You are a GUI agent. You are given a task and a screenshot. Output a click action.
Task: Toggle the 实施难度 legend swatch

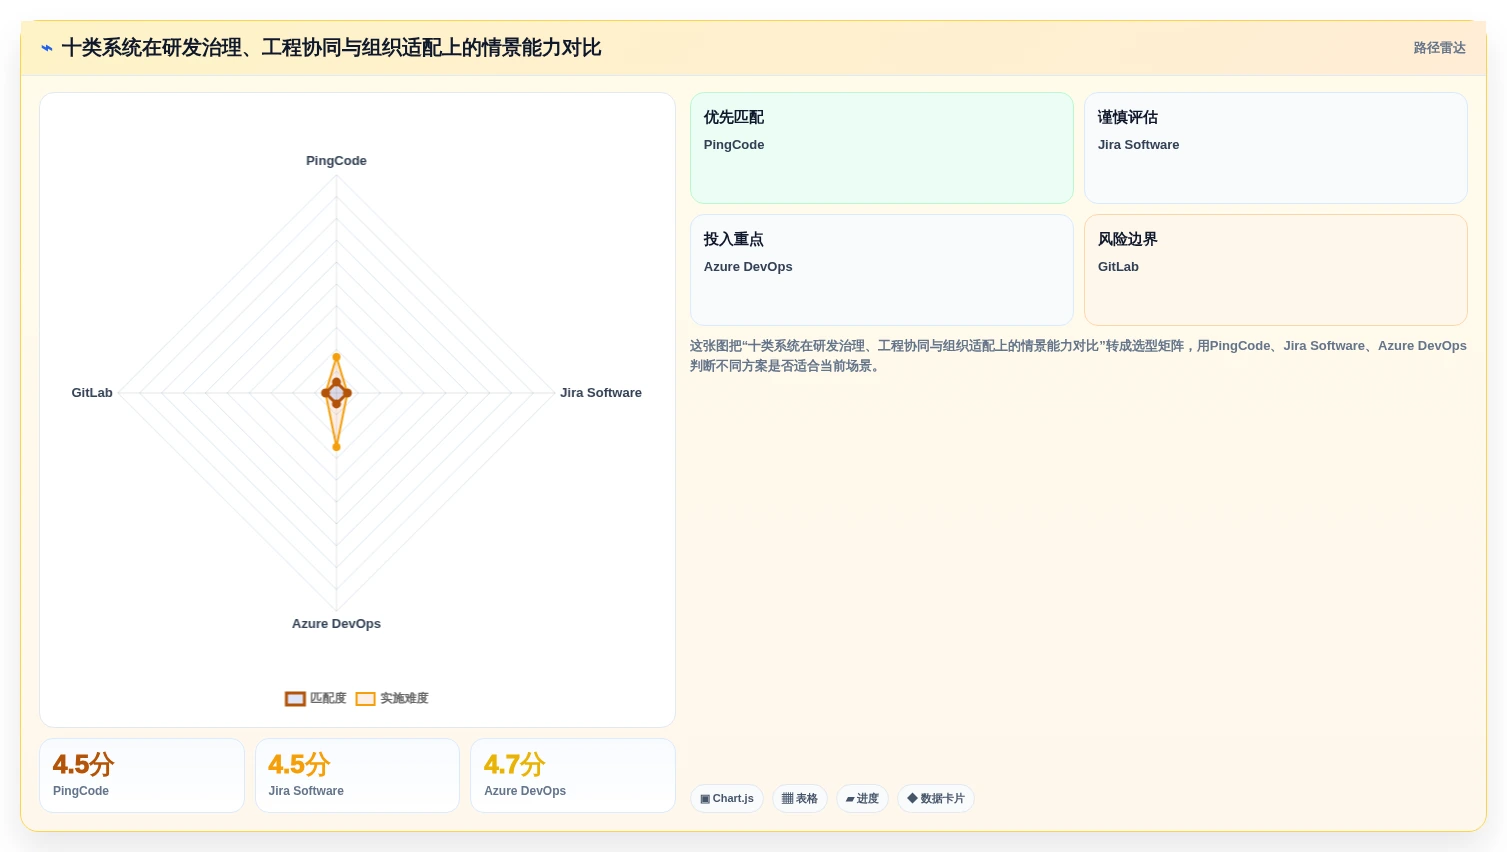pyautogui.click(x=365, y=699)
